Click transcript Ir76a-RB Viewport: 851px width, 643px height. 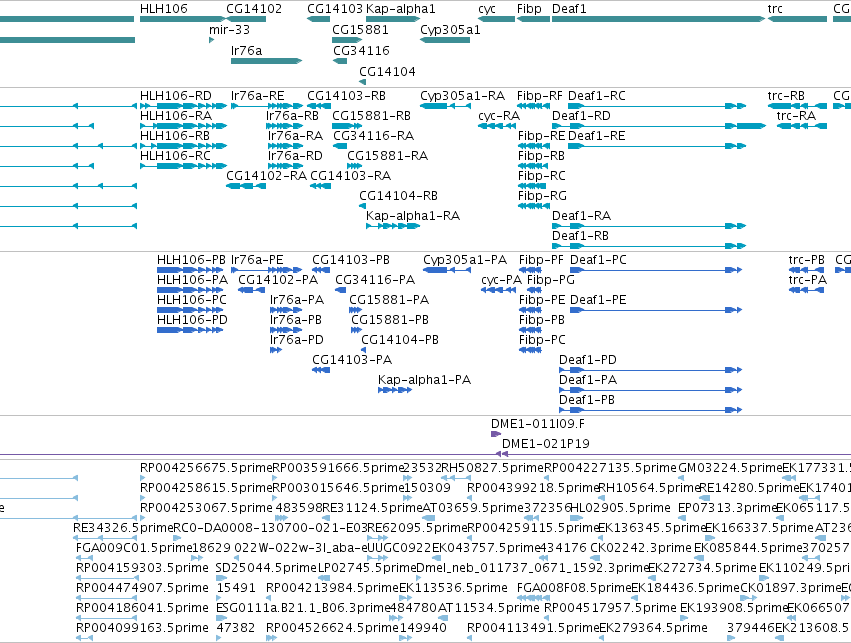(284, 126)
